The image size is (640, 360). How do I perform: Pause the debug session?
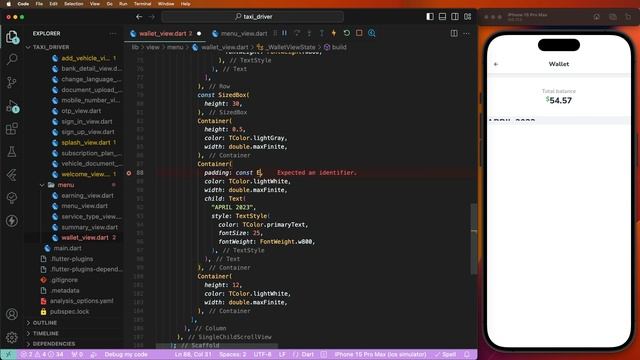click(x=284, y=33)
